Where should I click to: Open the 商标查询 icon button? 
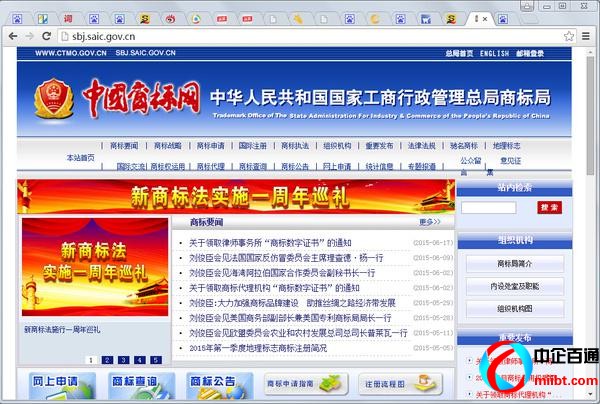[x=134, y=383]
